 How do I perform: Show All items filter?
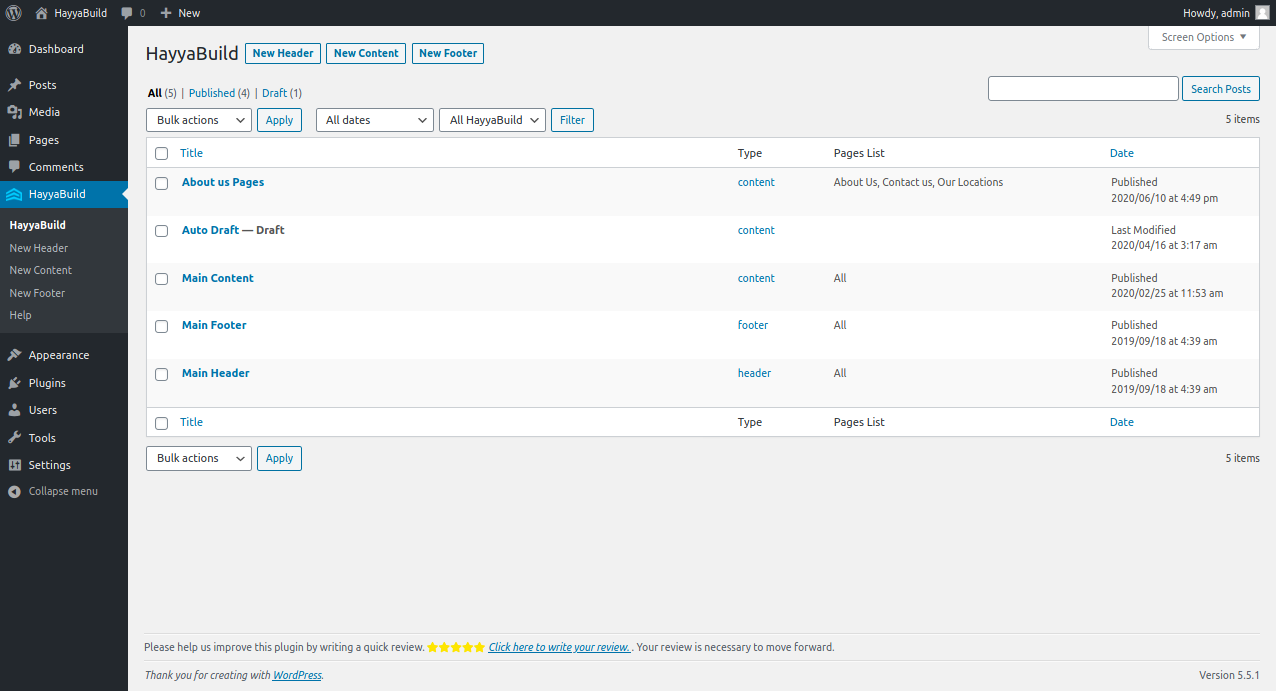pyautogui.click(x=155, y=93)
